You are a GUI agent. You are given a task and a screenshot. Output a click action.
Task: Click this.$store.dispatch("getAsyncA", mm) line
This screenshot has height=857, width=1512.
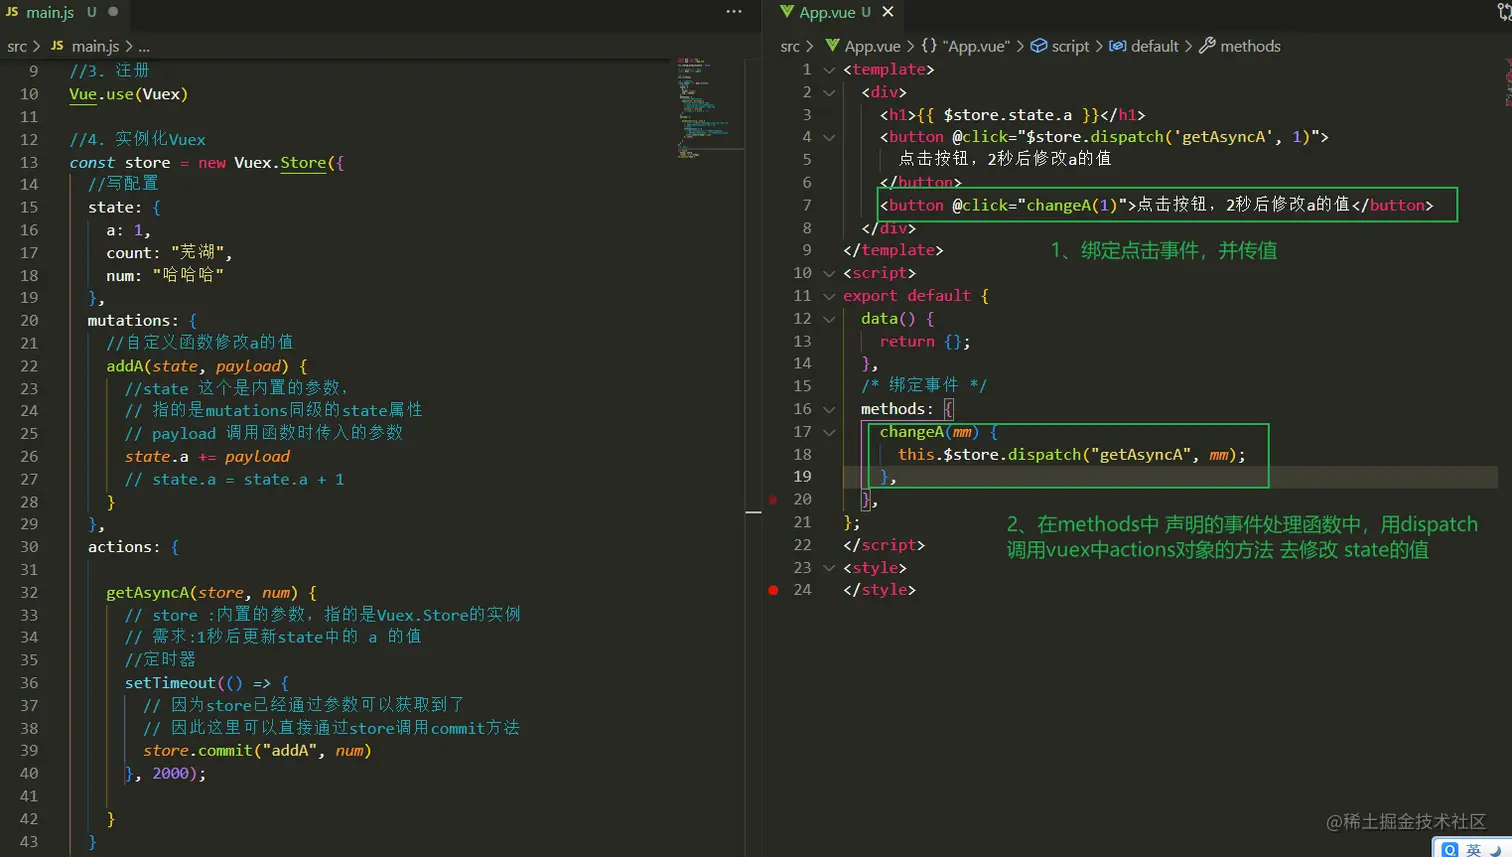point(1072,454)
